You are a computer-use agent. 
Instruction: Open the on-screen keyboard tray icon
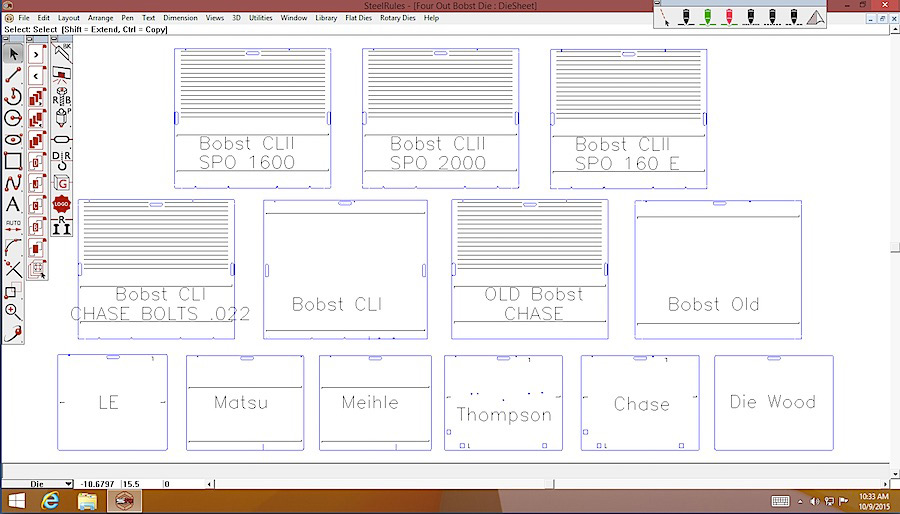[780, 501]
